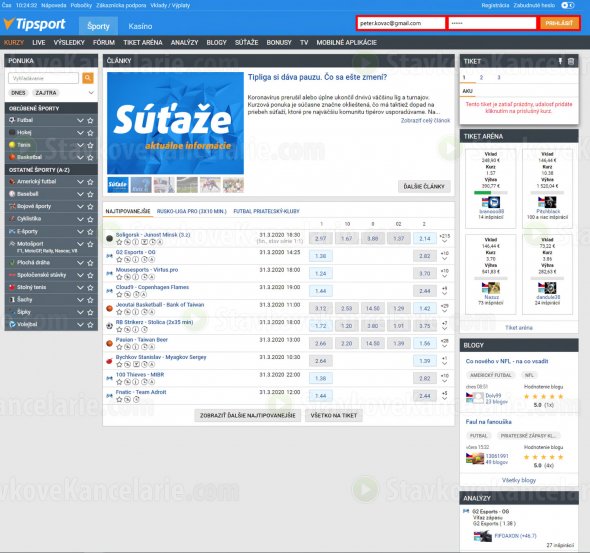Open the TIKET ARÉNA menu item
The width and height of the screenshot is (590, 553).
point(143,43)
